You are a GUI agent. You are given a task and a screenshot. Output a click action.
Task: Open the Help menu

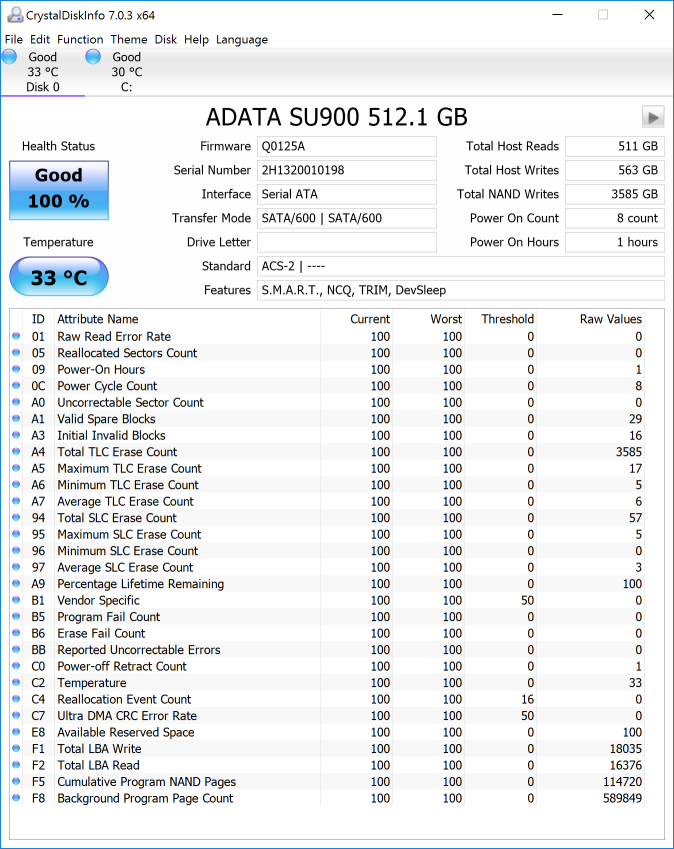pos(197,40)
